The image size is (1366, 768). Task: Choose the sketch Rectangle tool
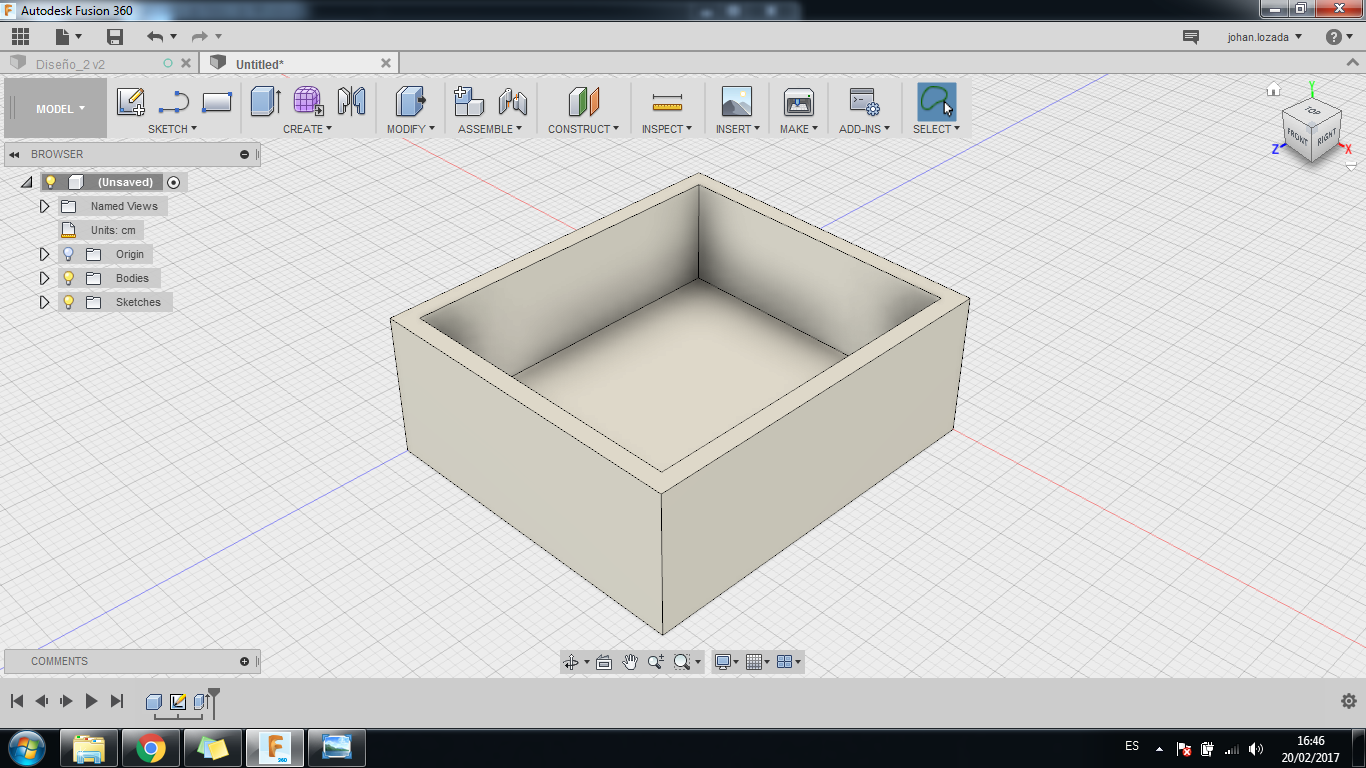coord(217,102)
